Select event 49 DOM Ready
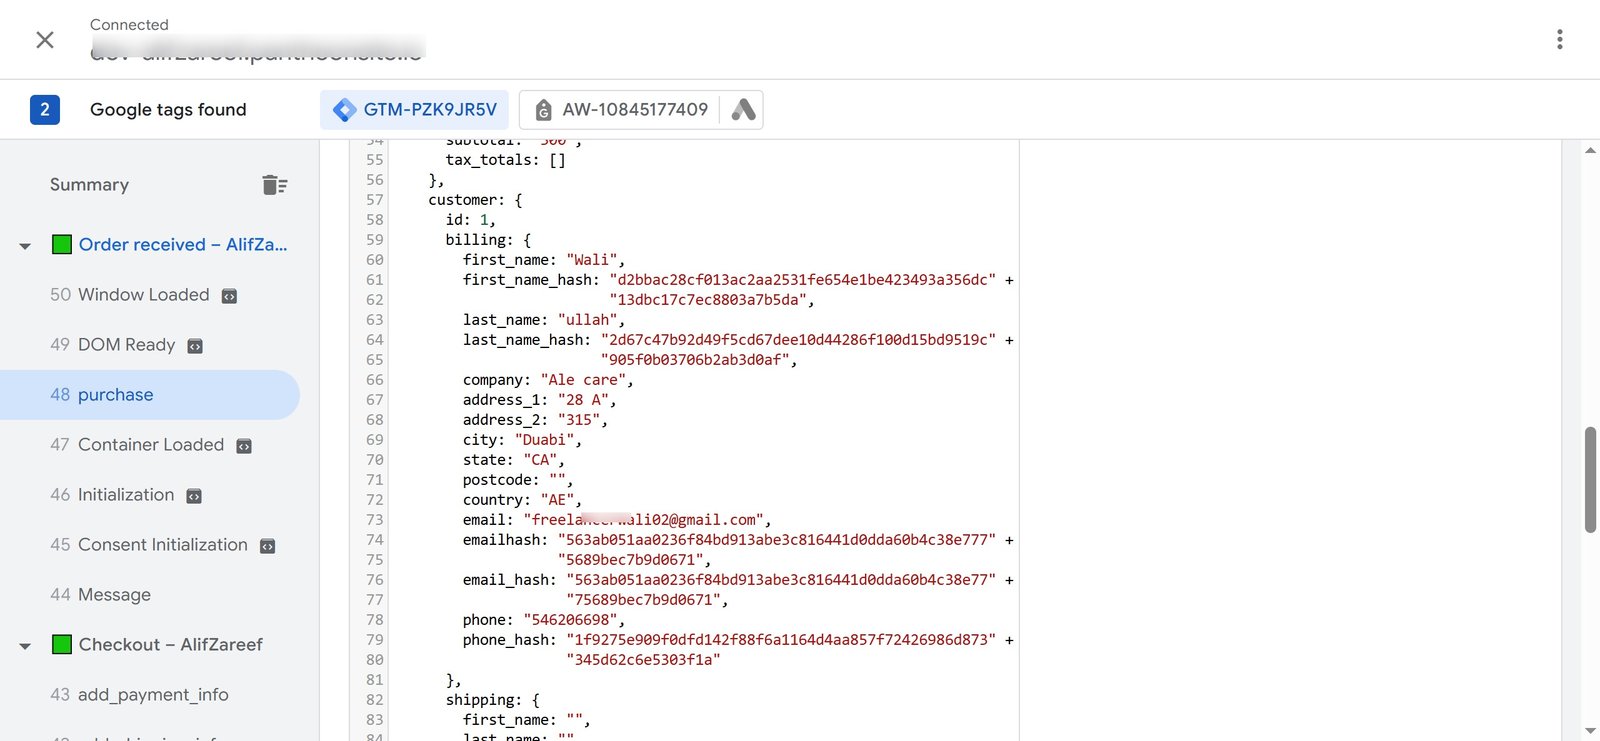1600x741 pixels. tap(112, 345)
